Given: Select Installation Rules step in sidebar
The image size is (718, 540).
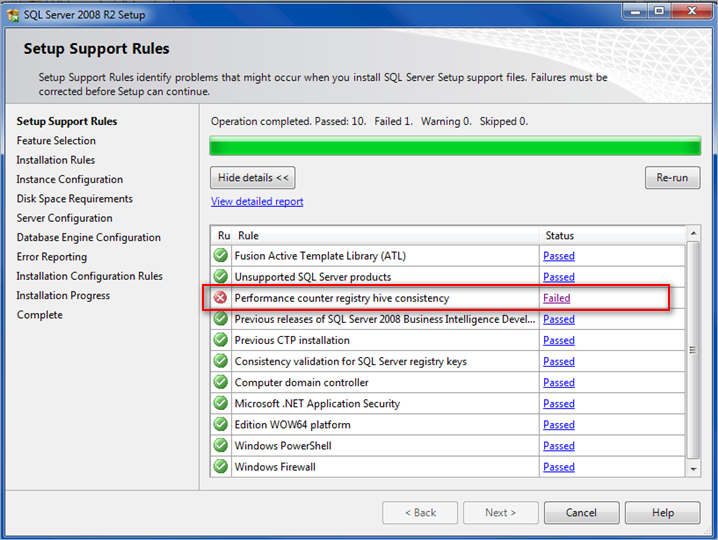Looking at the screenshot, I should (56, 160).
